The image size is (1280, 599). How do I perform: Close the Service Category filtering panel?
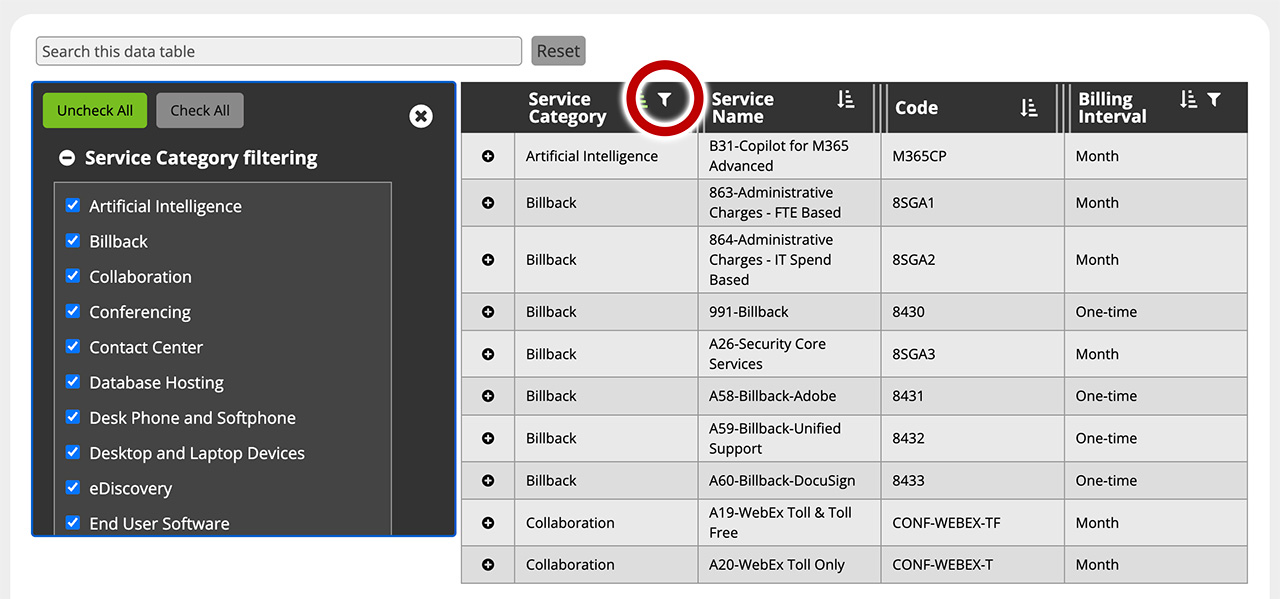tap(421, 116)
